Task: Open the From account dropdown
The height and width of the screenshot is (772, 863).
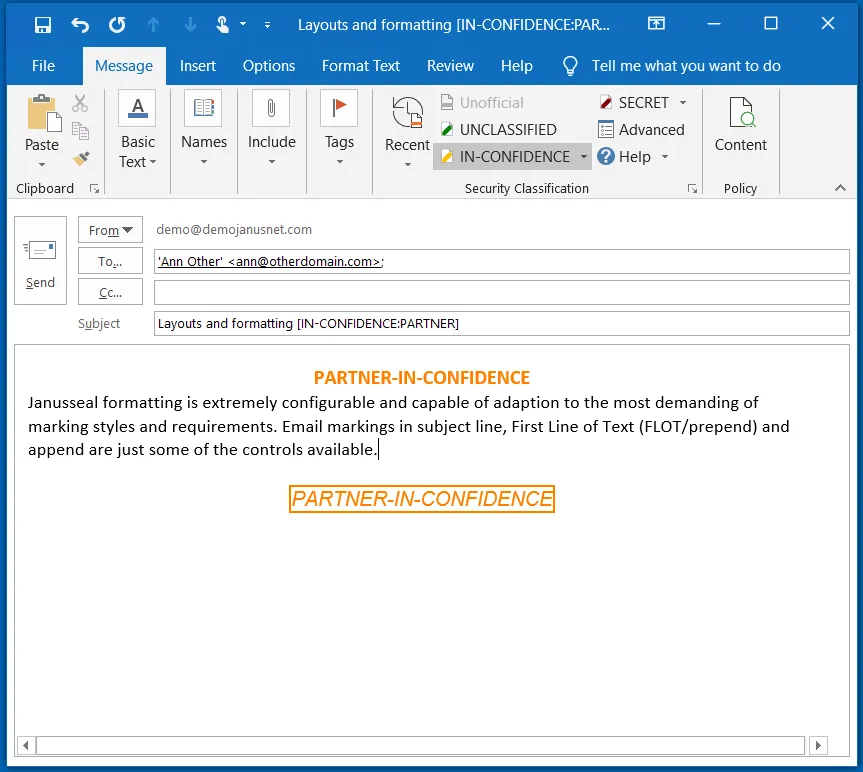Action: (x=110, y=230)
